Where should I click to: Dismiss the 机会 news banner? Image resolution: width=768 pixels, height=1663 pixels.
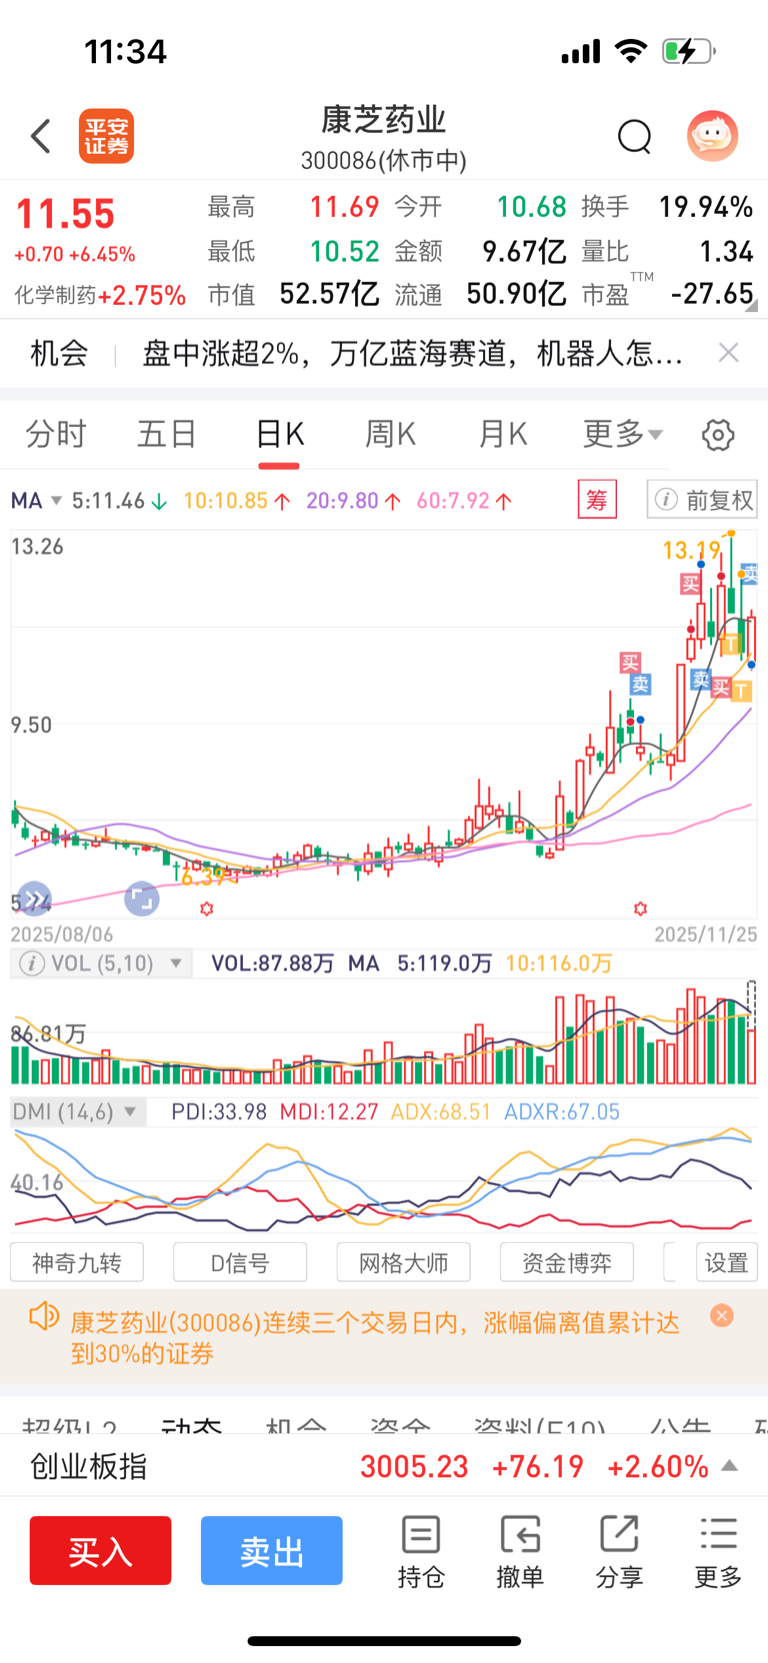tap(729, 352)
